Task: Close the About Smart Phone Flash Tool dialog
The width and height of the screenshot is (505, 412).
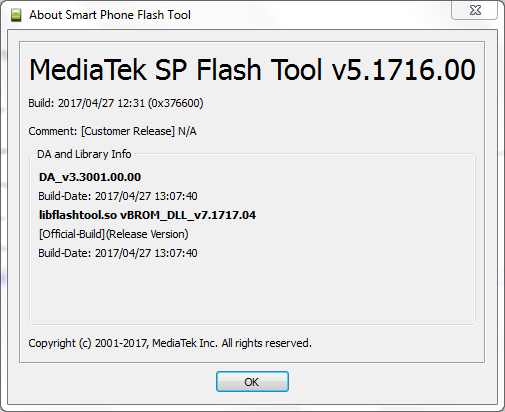Action: point(475,10)
